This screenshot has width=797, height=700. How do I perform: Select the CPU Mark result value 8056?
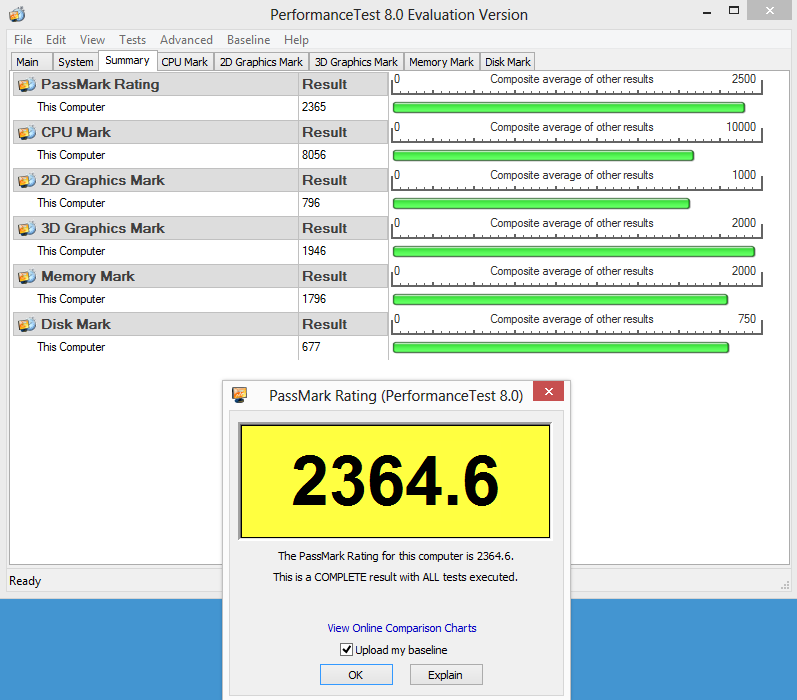point(314,155)
